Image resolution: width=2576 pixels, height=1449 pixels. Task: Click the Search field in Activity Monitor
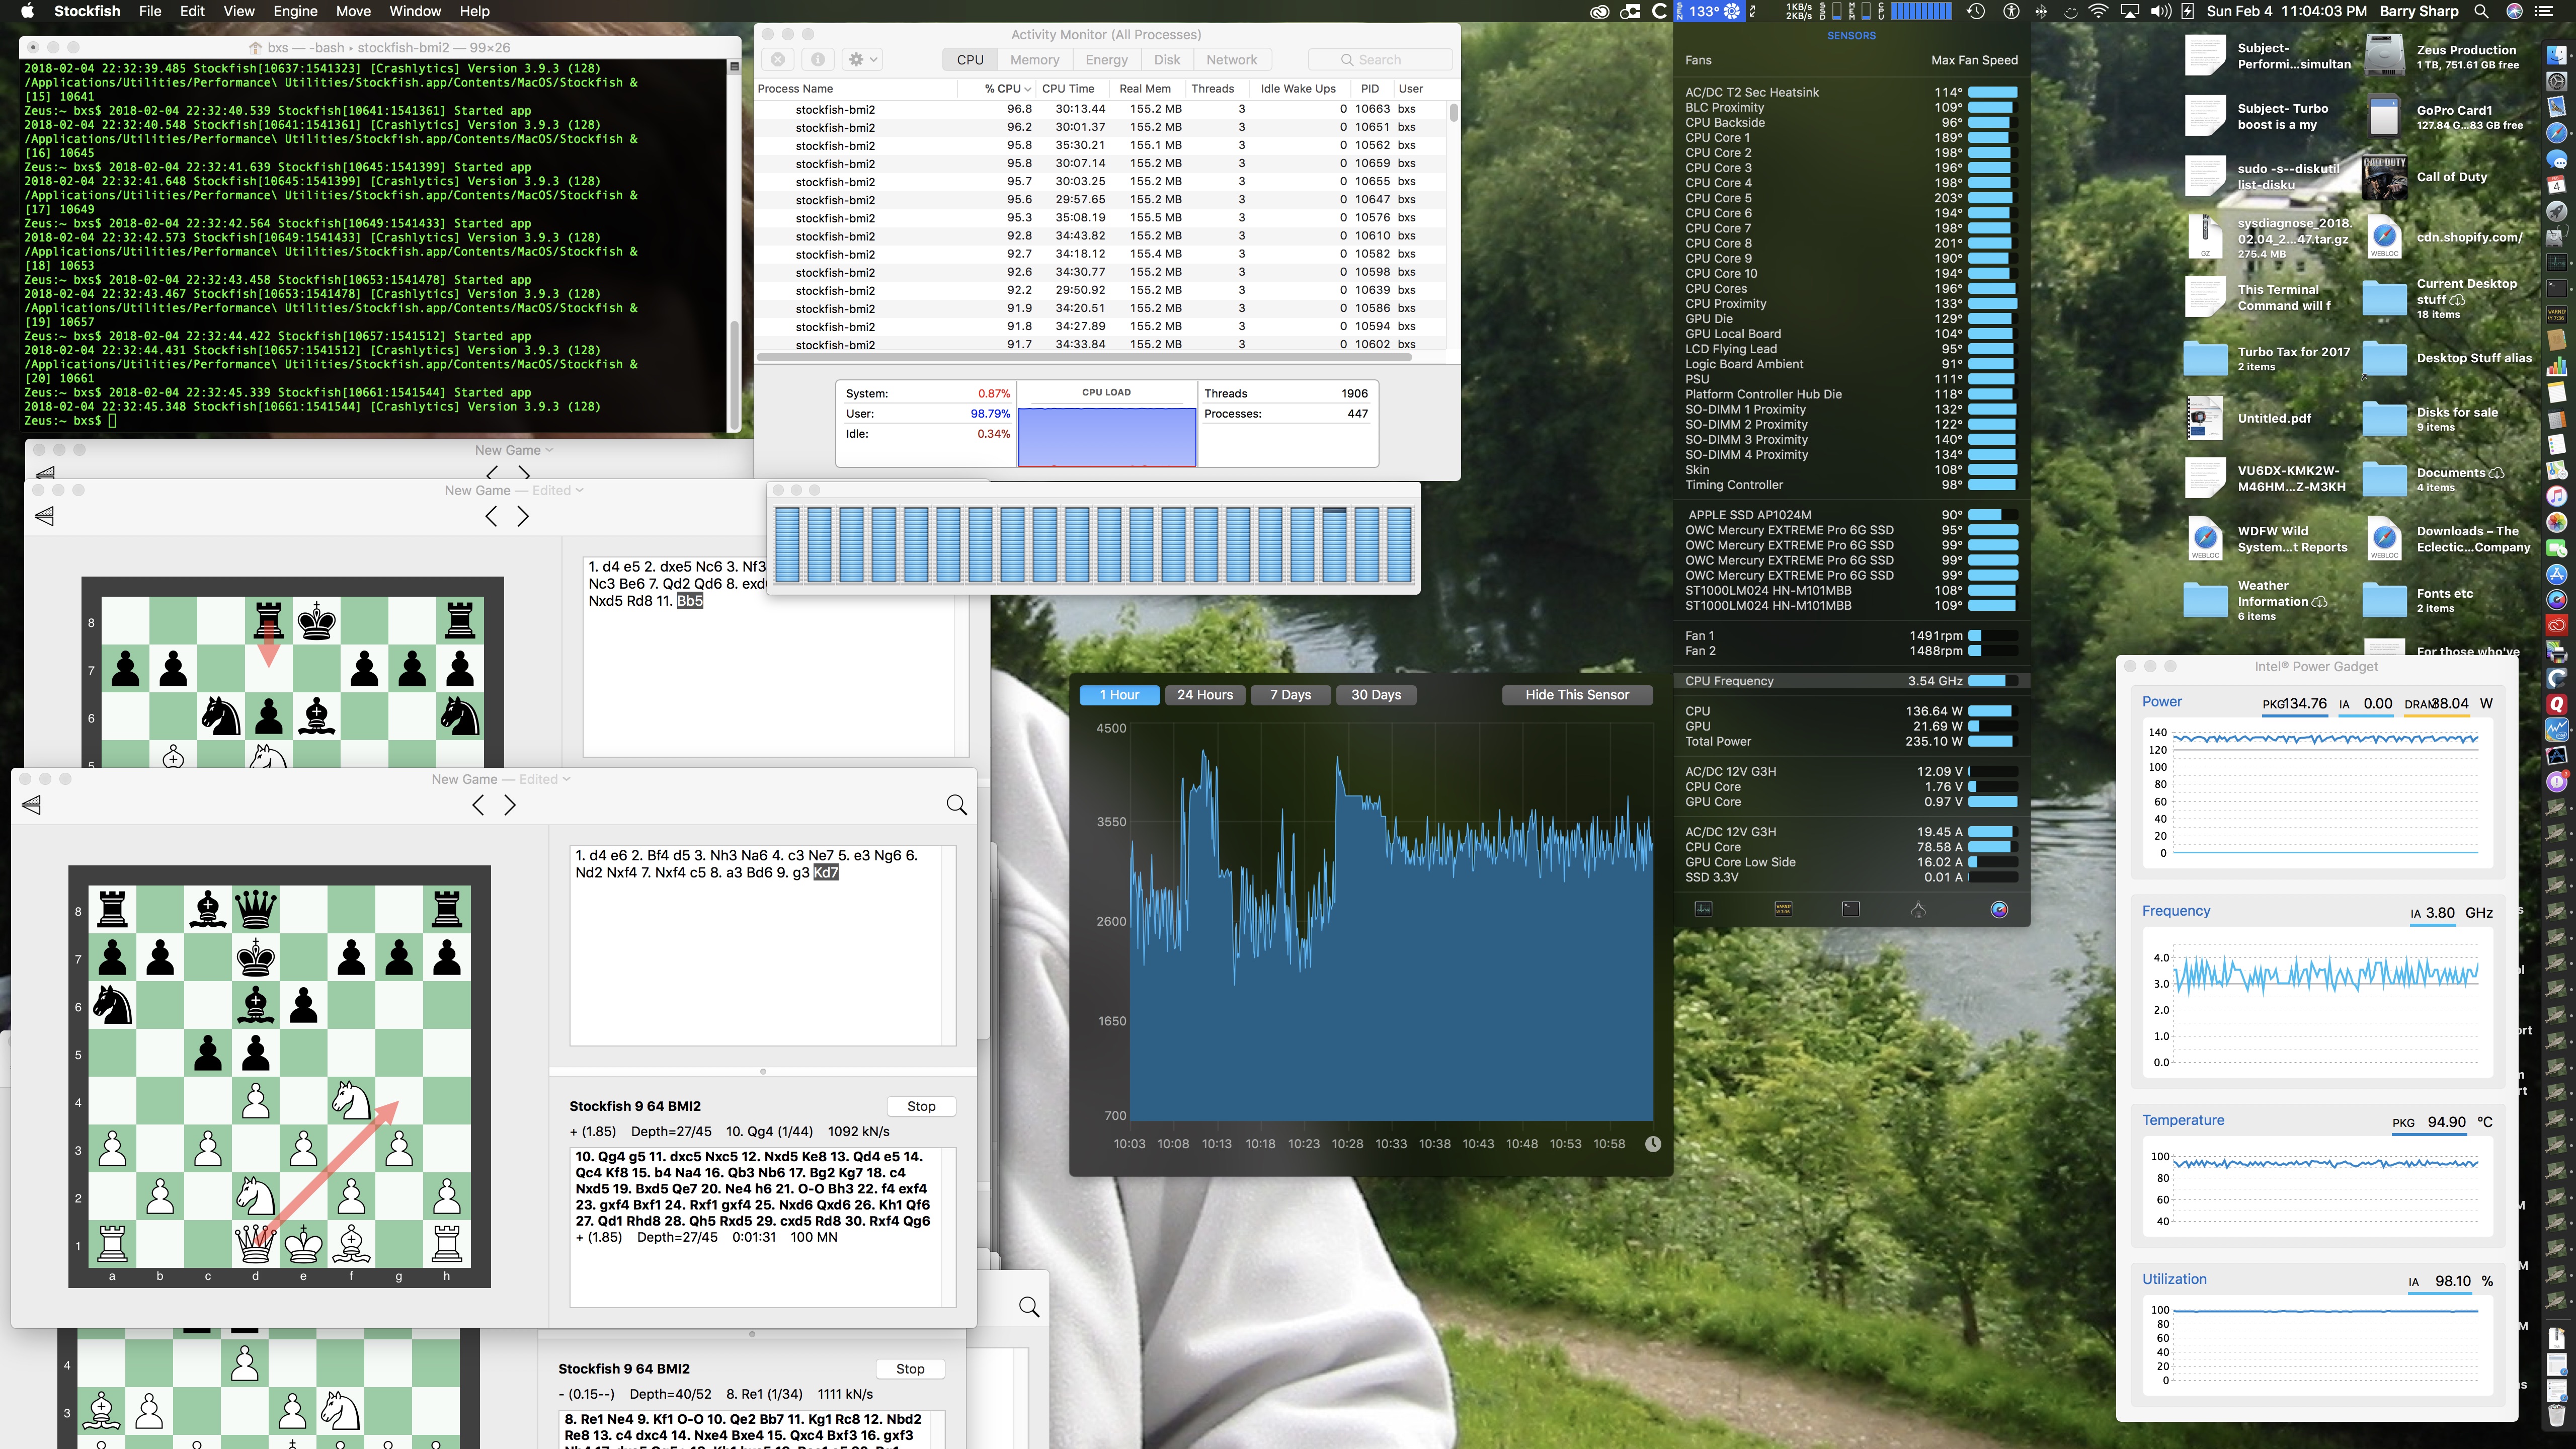pyautogui.click(x=1380, y=60)
